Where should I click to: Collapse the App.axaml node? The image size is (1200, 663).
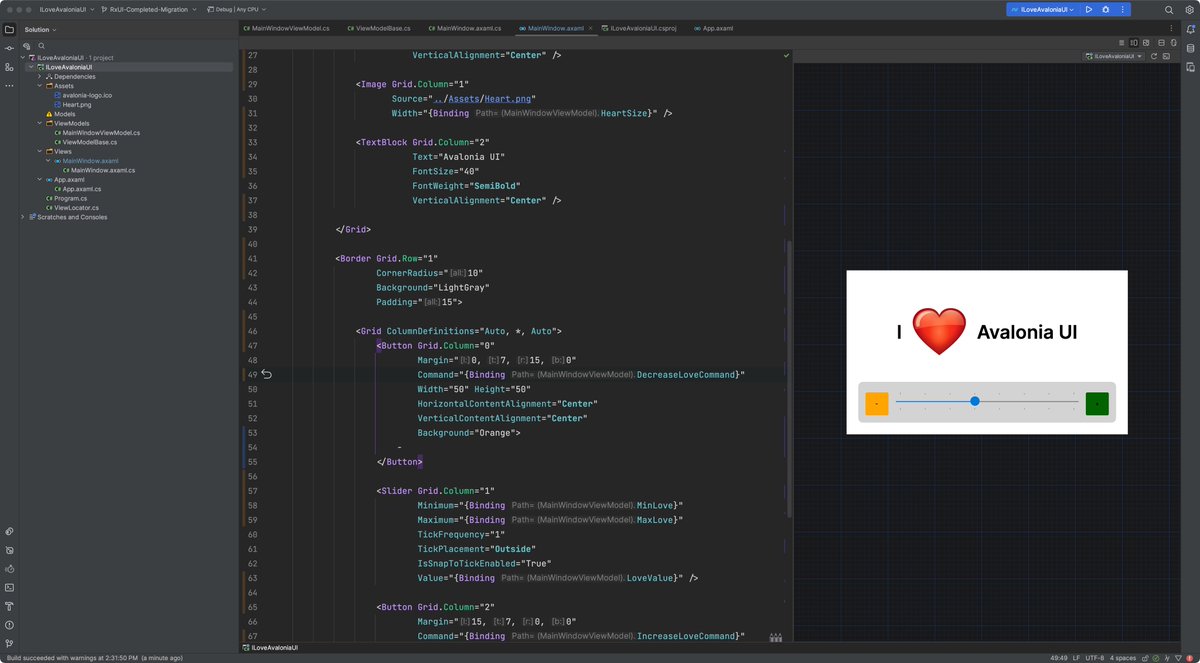[39, 179]
